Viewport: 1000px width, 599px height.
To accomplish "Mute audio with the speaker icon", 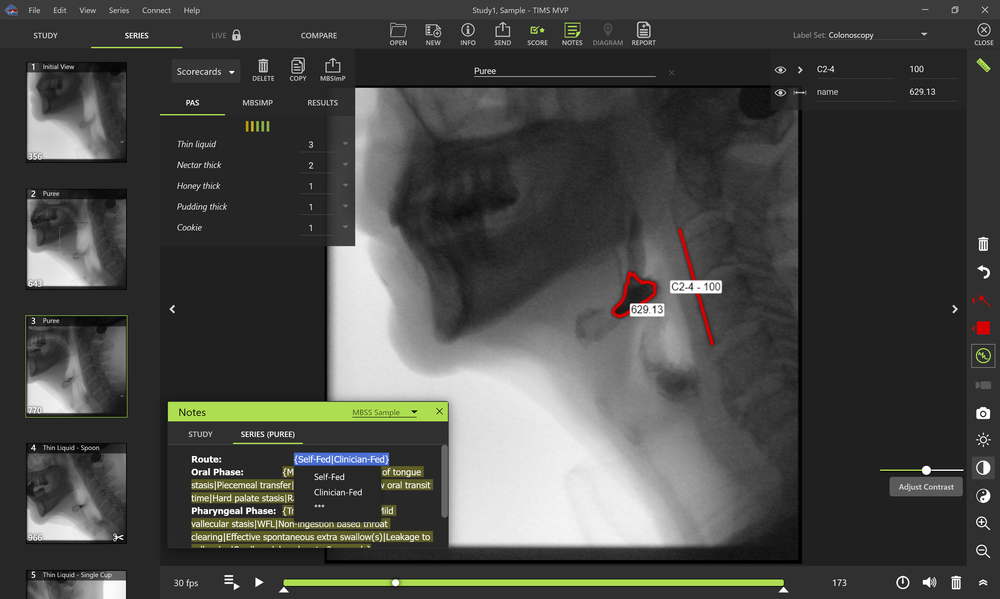I will point(928,582).
